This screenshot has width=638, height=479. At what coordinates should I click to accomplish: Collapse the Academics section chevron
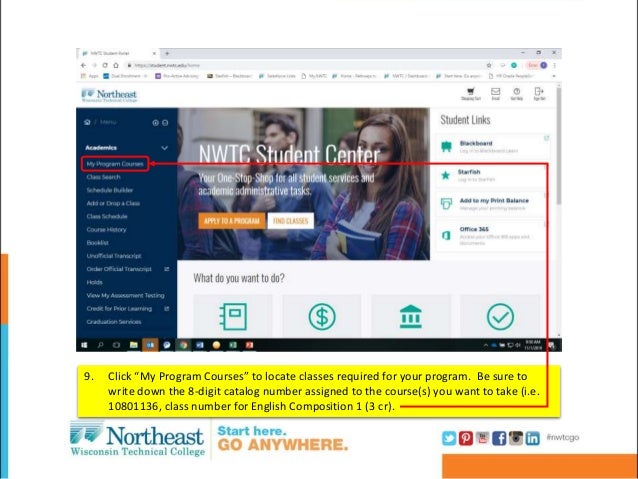[164, 148]
